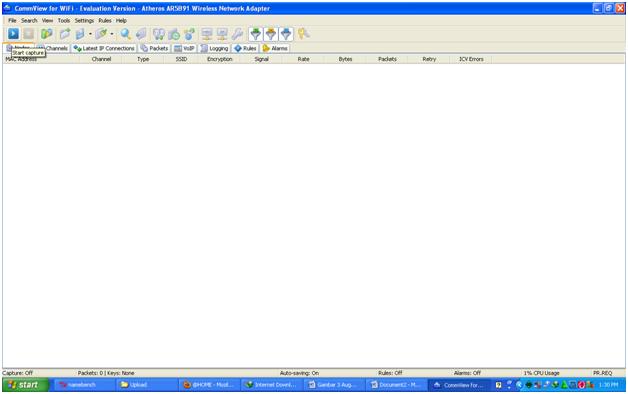Click the yellow key WEP/WPA keys icon

(303, 34)
